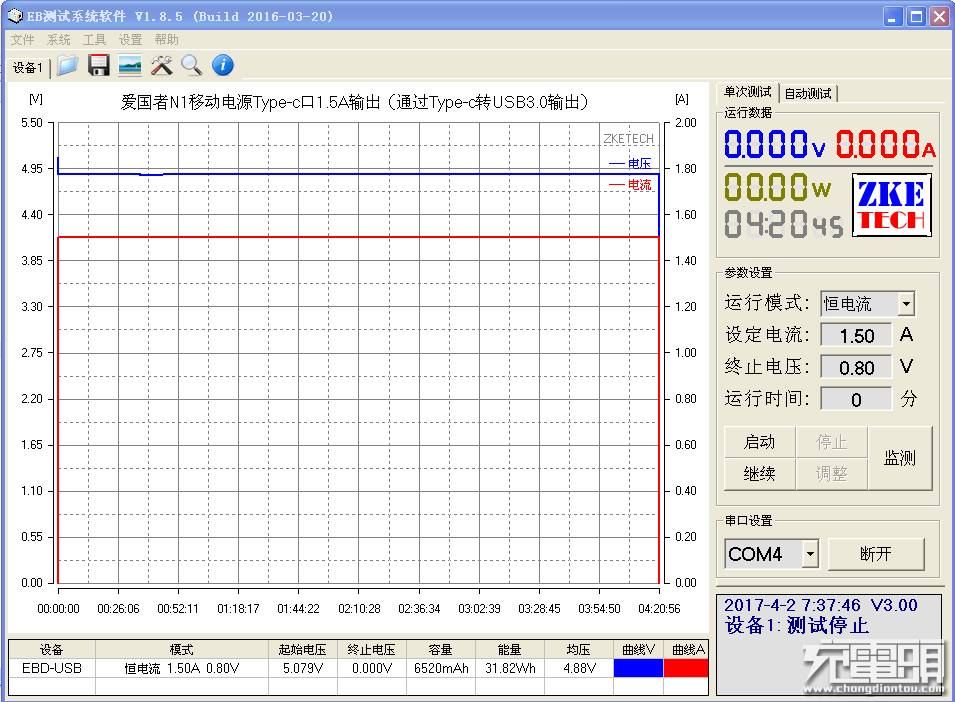955x702 pixels.
Task: Click the 终止电压 0.80 field
Action: pos(856,368)
